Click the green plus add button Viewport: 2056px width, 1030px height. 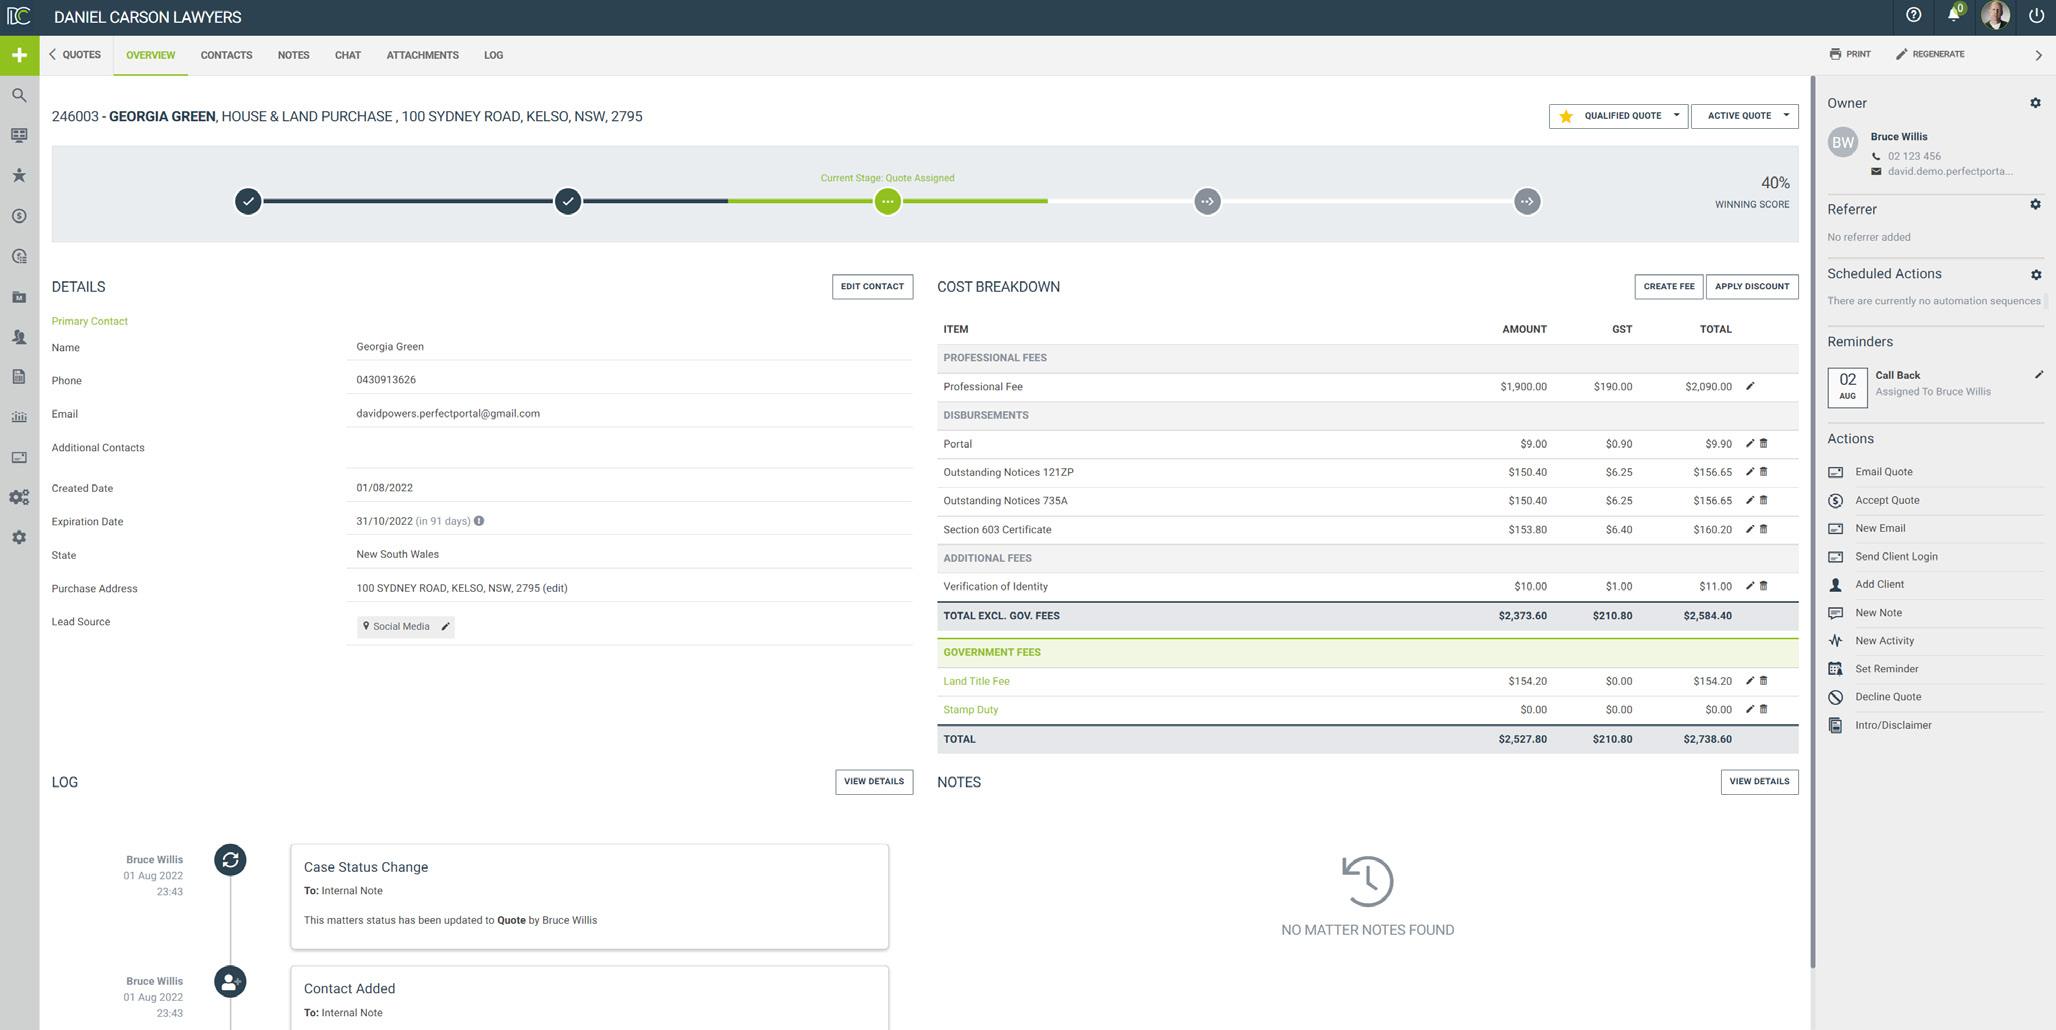click(19, 55)
